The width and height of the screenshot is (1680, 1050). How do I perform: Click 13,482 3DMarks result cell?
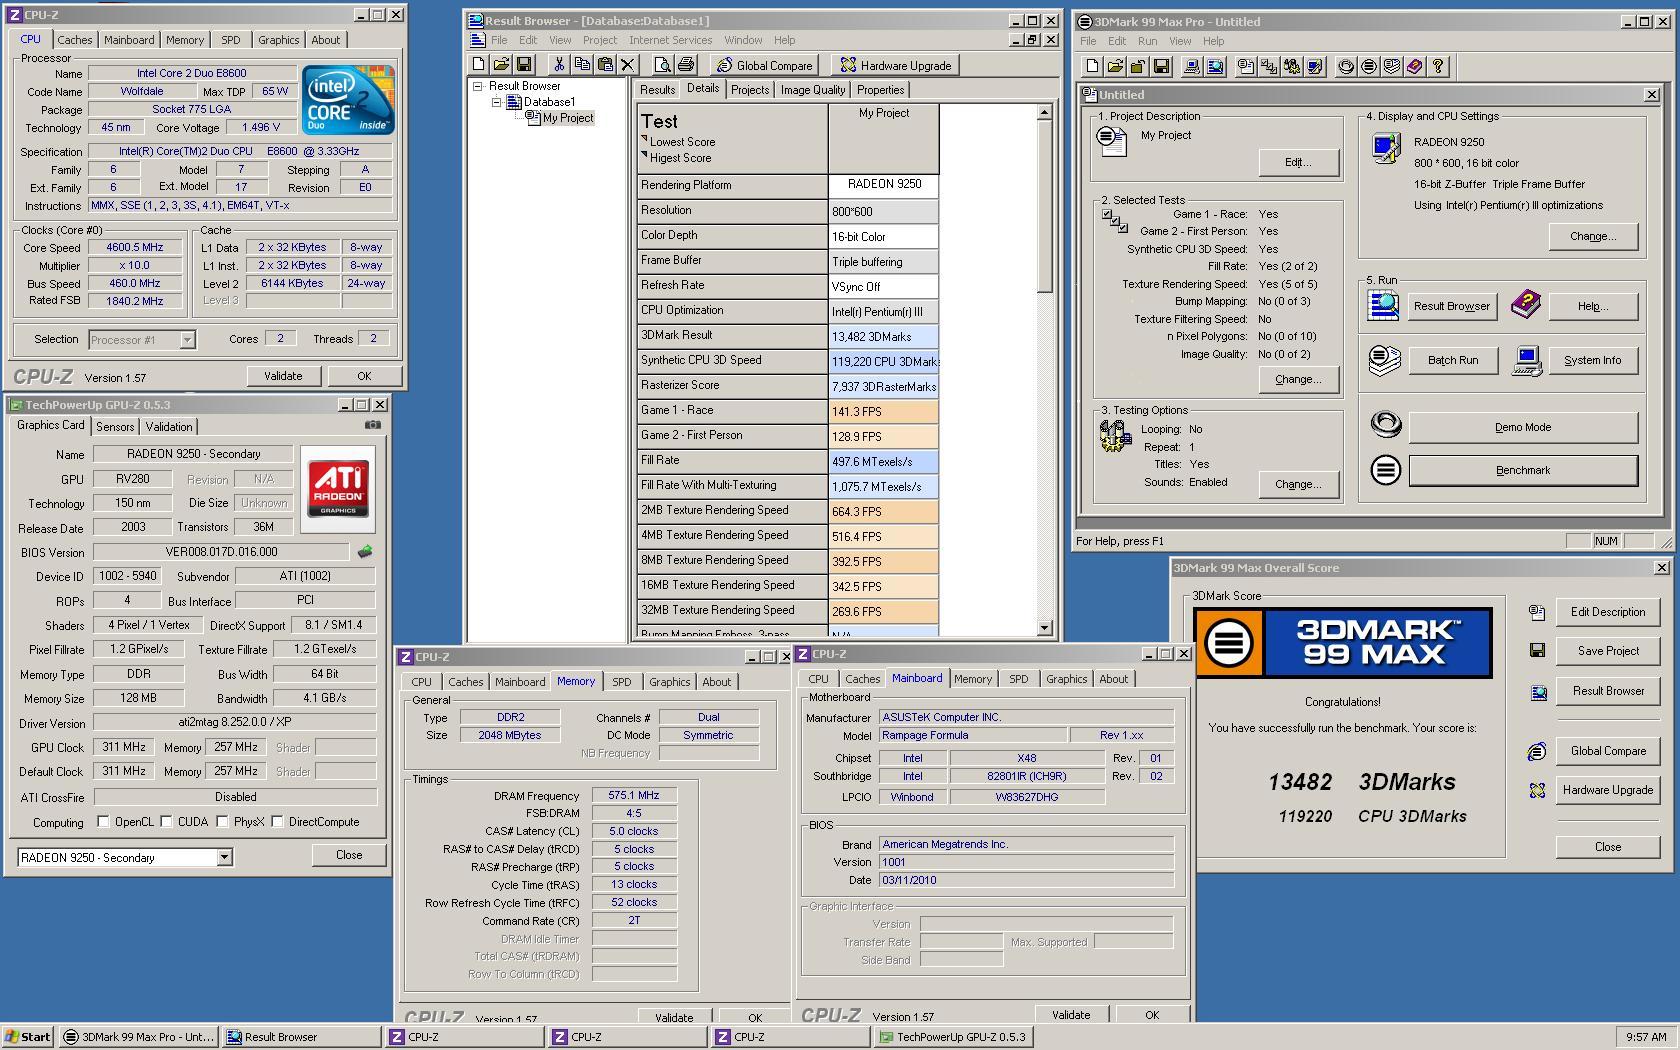[x=883, y=336]
